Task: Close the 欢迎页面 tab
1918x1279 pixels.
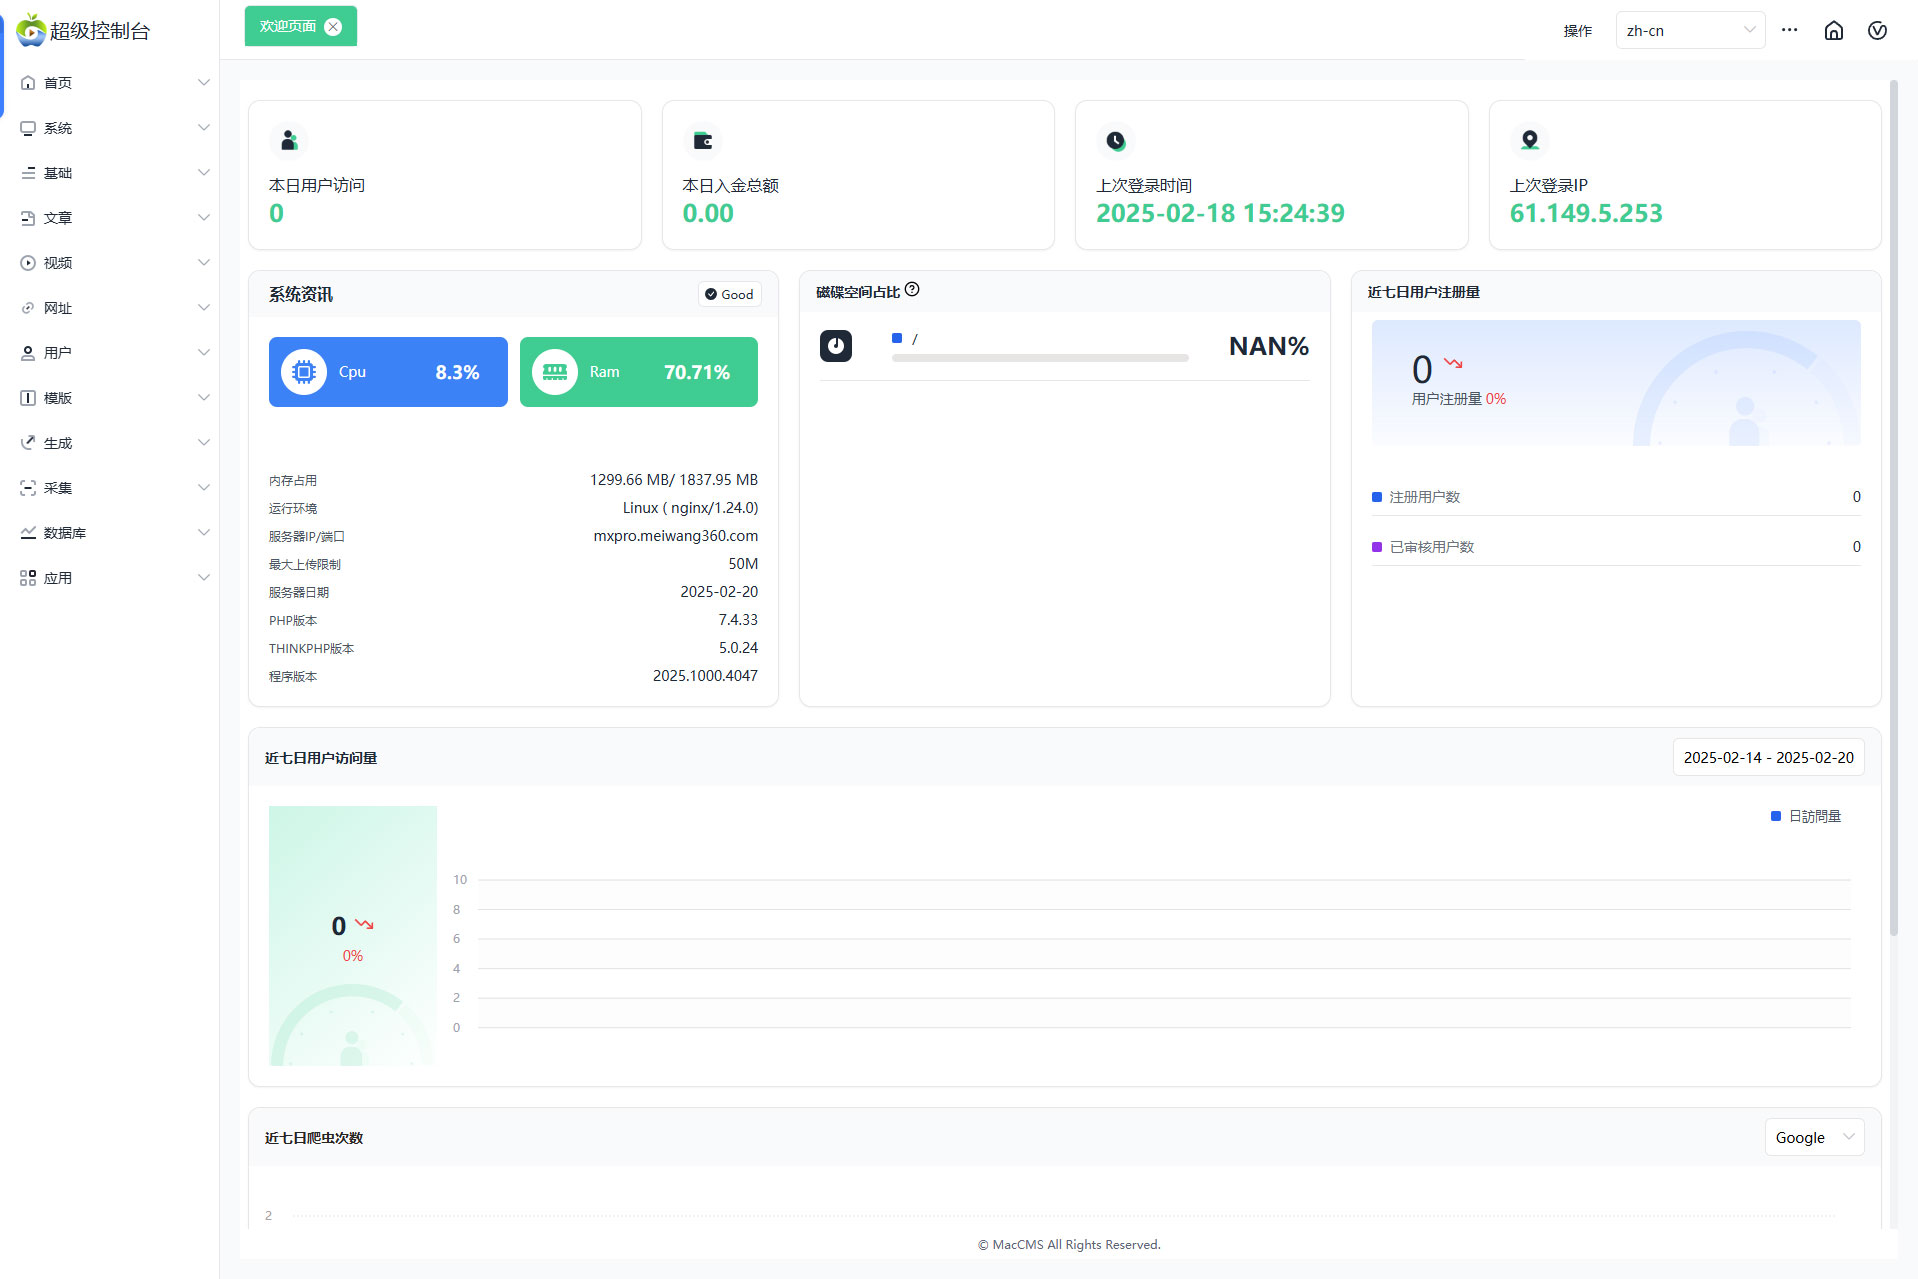Action: (x=334, y=27)
